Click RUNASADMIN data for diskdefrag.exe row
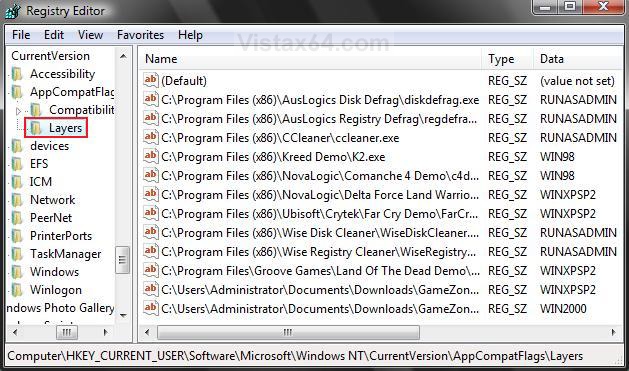 click(578, 100)
